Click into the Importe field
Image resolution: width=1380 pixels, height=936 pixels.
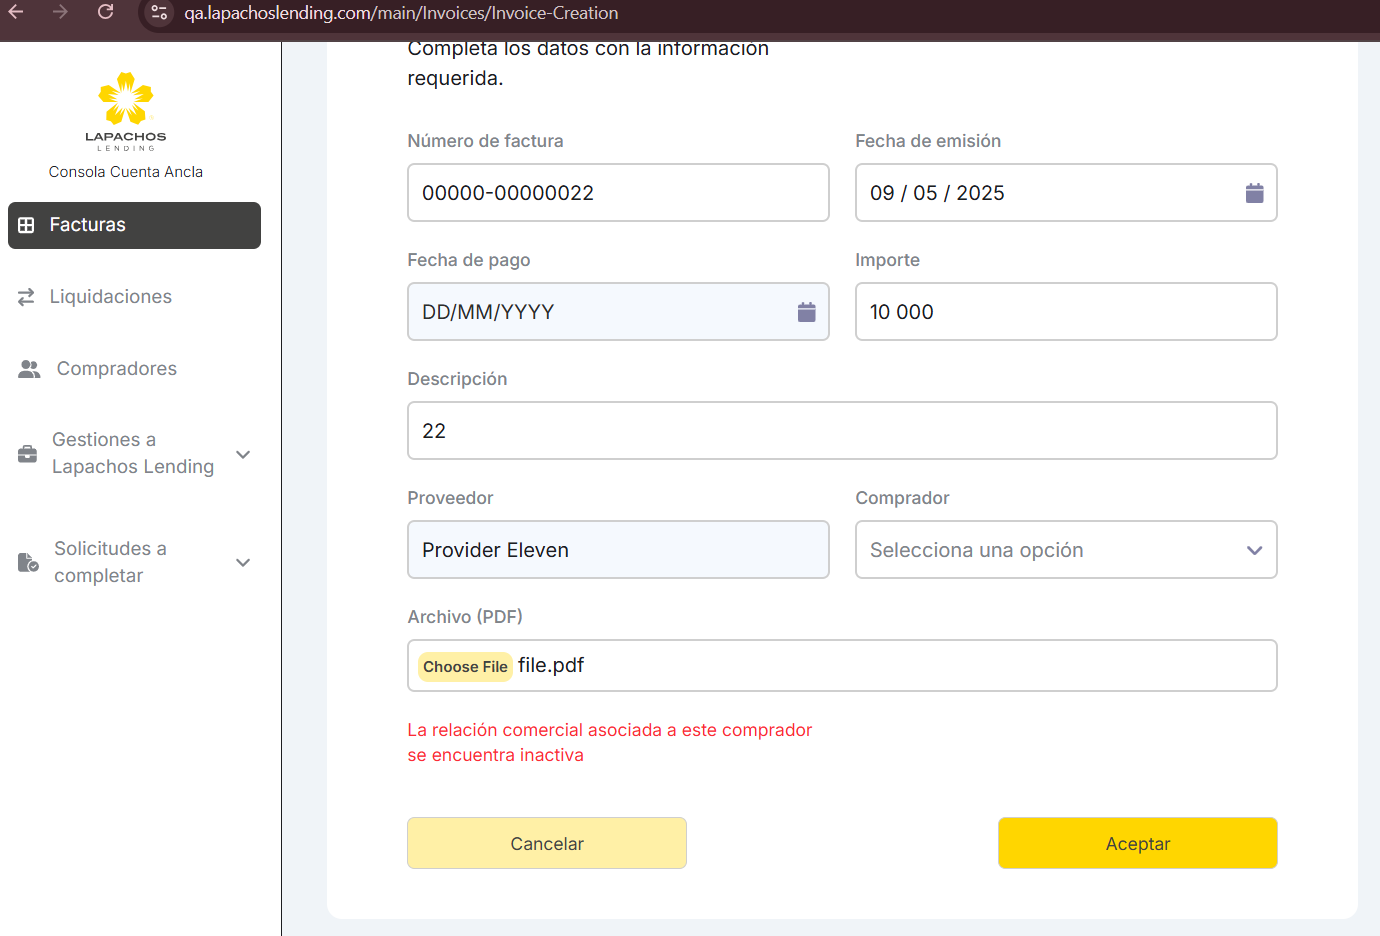click(x=1065, y=312)
